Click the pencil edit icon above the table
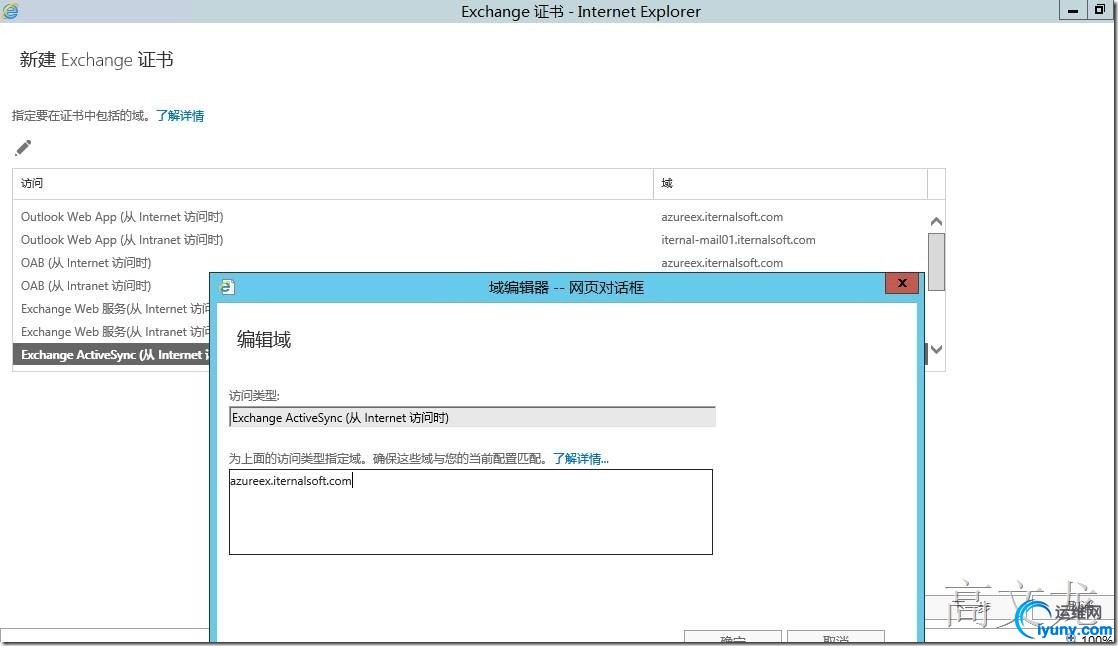This screenshot has width=1118, height=646. pos(23,148)
